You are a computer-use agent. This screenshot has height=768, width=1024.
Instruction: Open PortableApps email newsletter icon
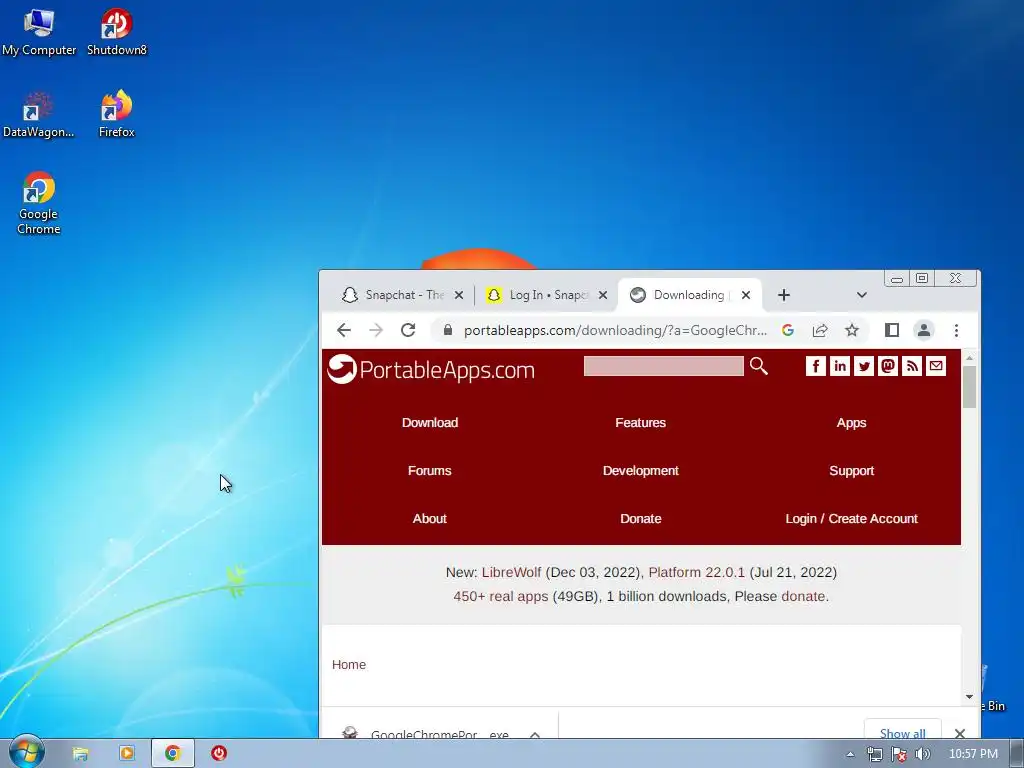coord(936,366)
